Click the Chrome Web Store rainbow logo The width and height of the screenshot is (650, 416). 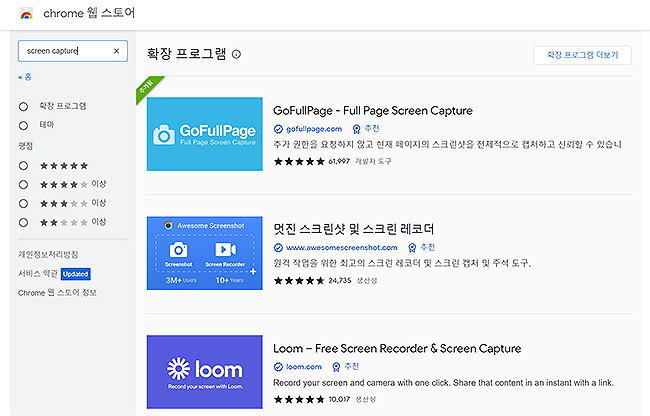click(27, 14)
